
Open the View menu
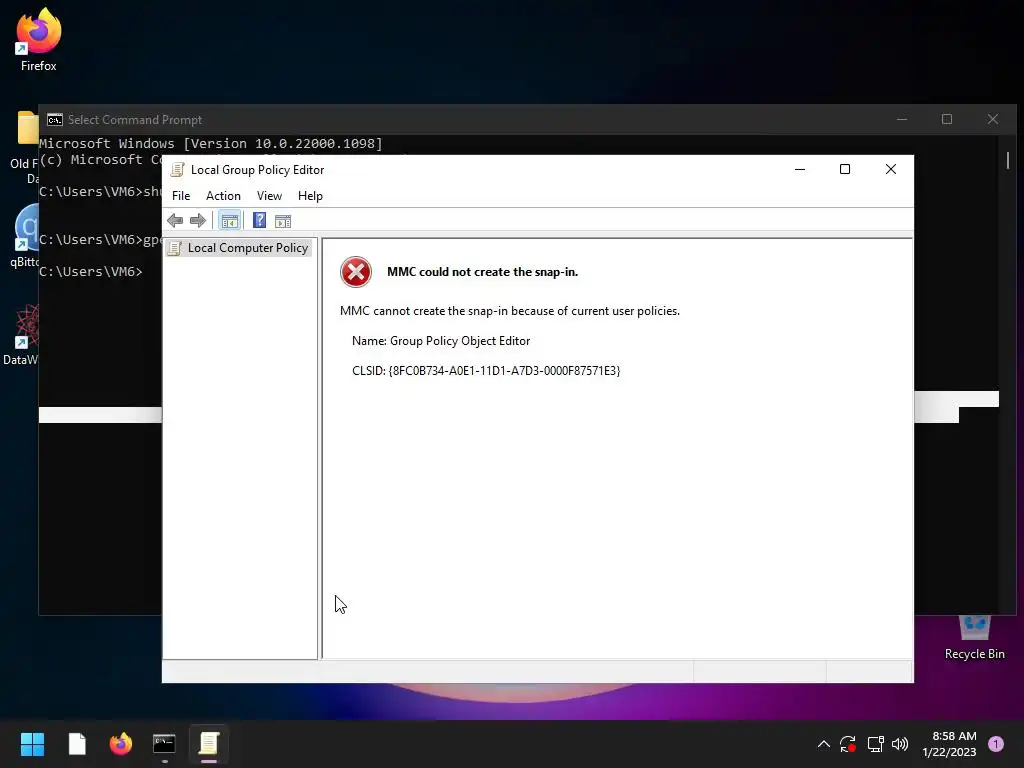tap(269, 196)
